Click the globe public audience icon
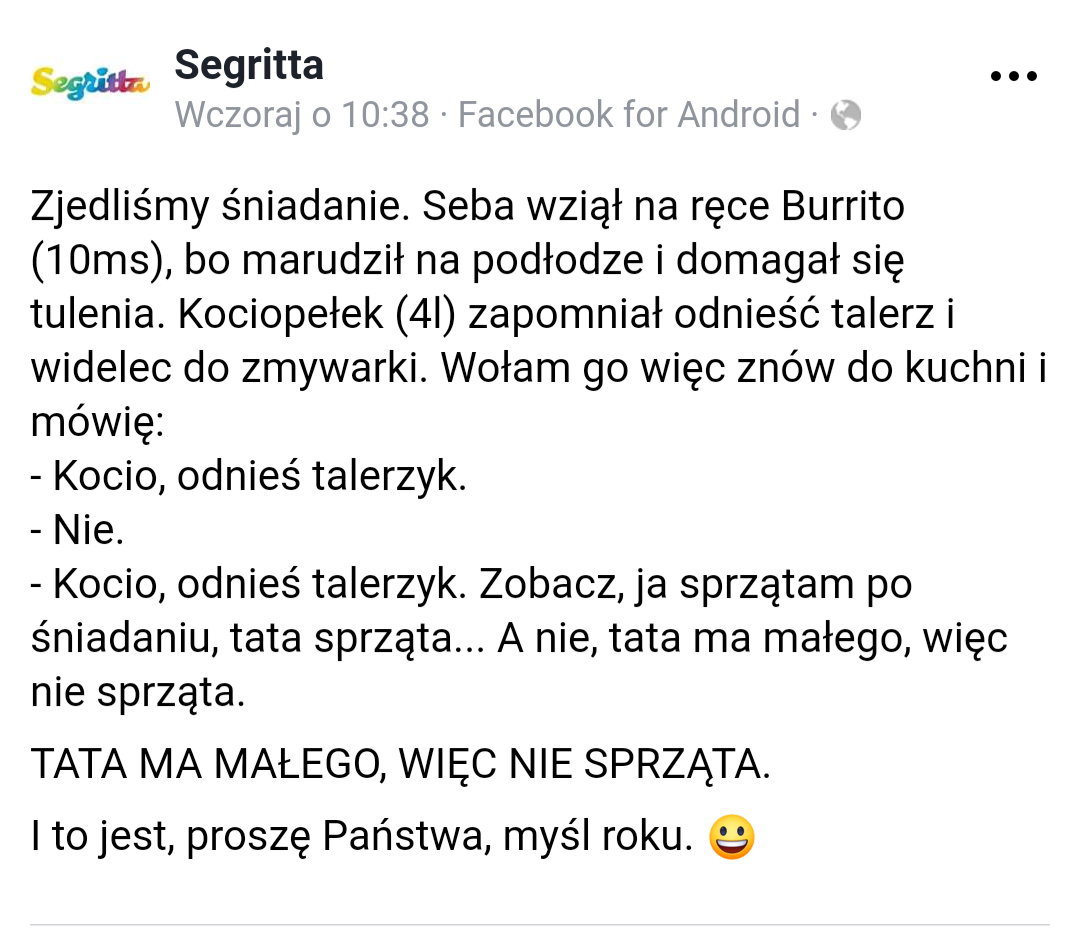1080x936 pixels. [x=845, y=114]
